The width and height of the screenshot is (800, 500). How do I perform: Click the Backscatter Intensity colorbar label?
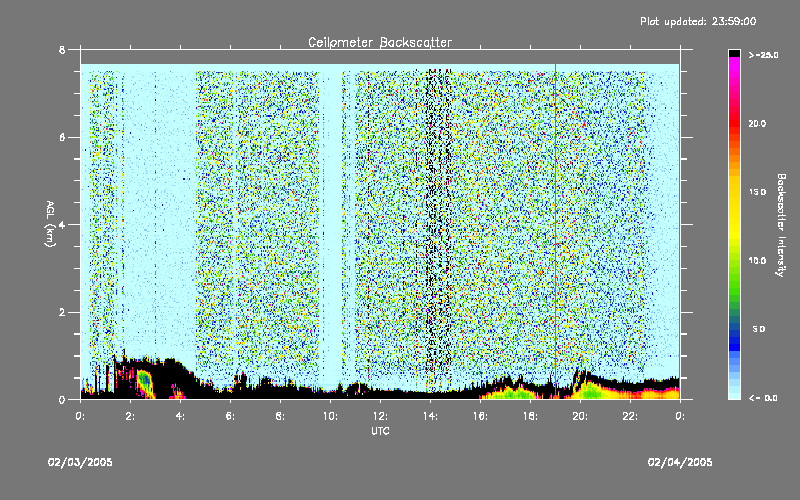[x=781, y=225]
